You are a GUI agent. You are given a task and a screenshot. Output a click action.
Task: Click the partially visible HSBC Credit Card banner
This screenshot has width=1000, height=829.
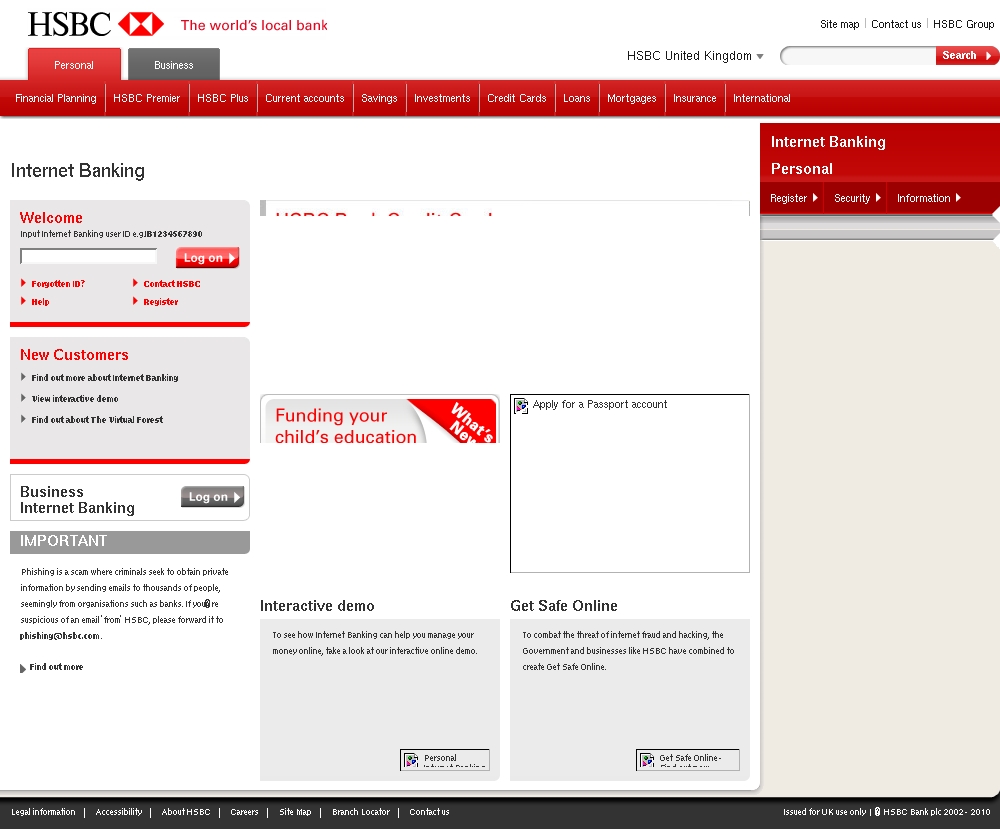504,209
